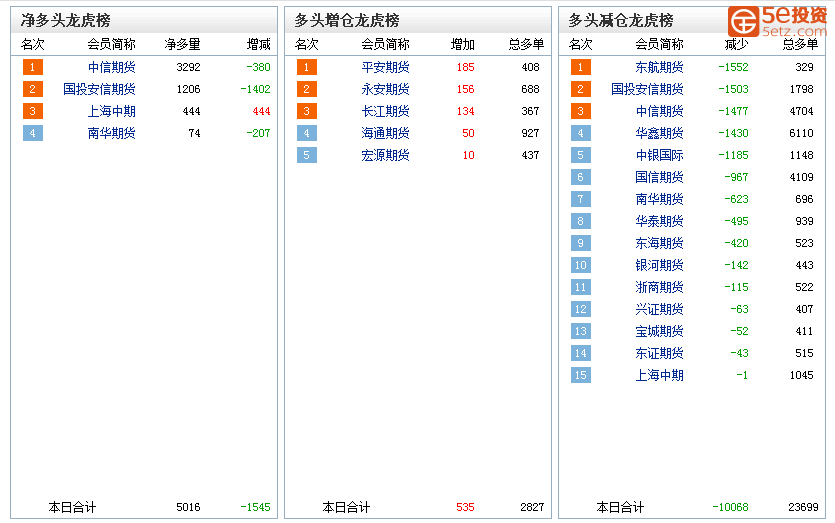The height and width of the screenshot is (523, 835).
Task: Click the 增加 column header
Action: pos(462,44)
